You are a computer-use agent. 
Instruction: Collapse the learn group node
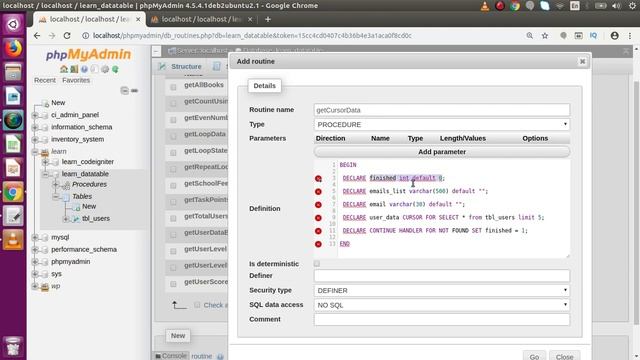pyautogui.click(x=35, y=151)
